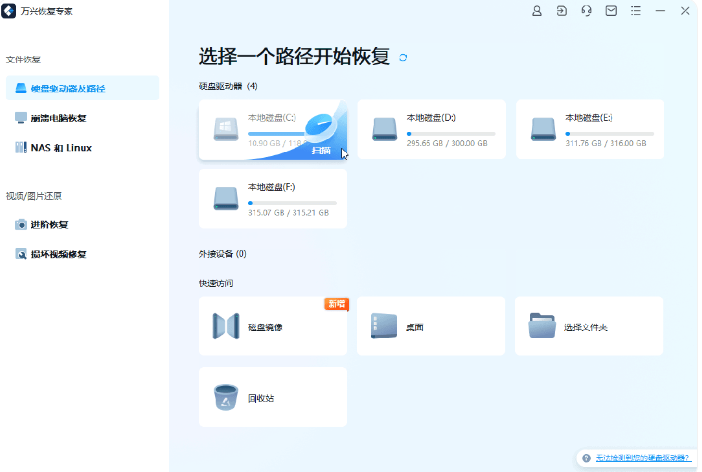This screenshot has height=472, width=702.
Task: Click the corrupted video repair icon
Action: pyautogui.click(x=21, y=254)
